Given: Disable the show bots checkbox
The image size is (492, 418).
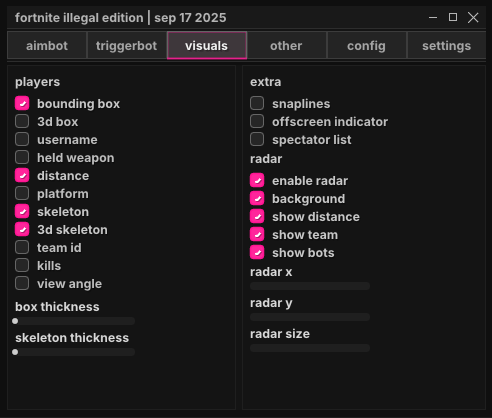Looking at the screenshot, I should pos(257,252).
